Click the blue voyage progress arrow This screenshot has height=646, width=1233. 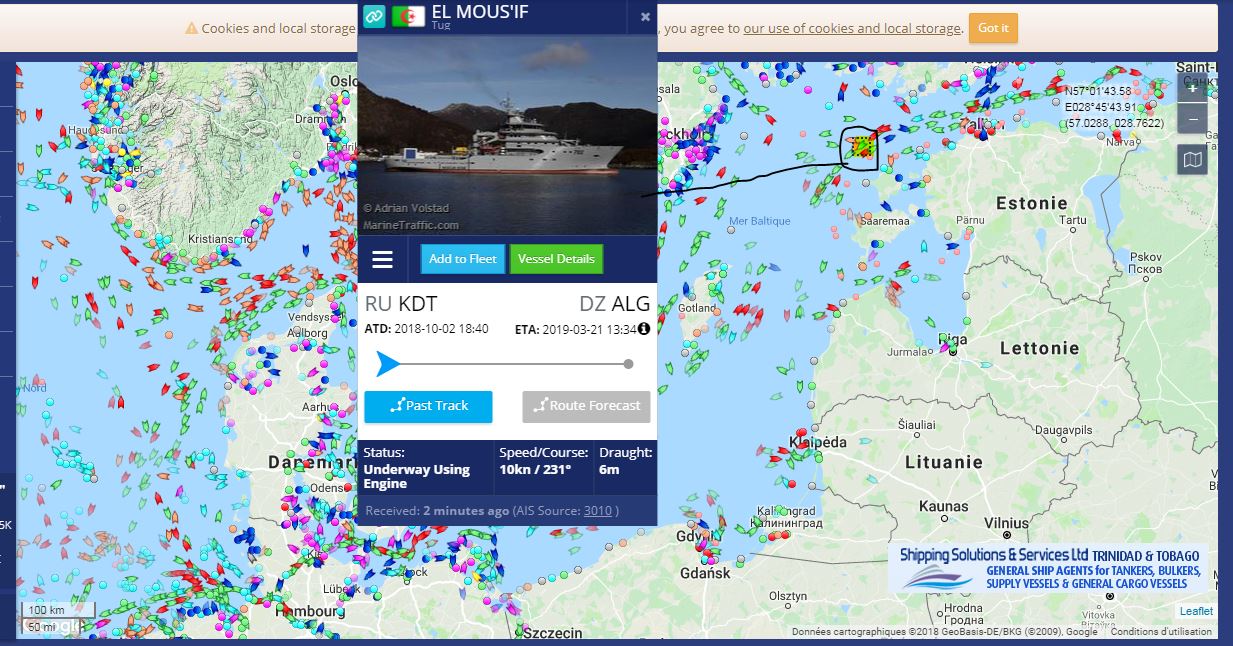coord(387,364)
